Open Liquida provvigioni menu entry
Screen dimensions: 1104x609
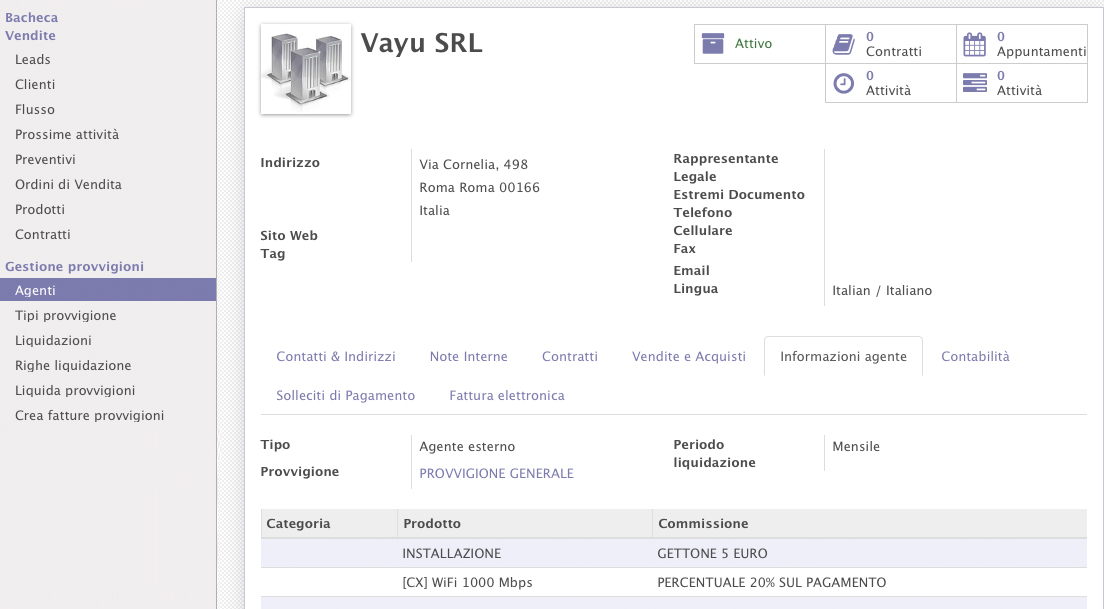75,391
